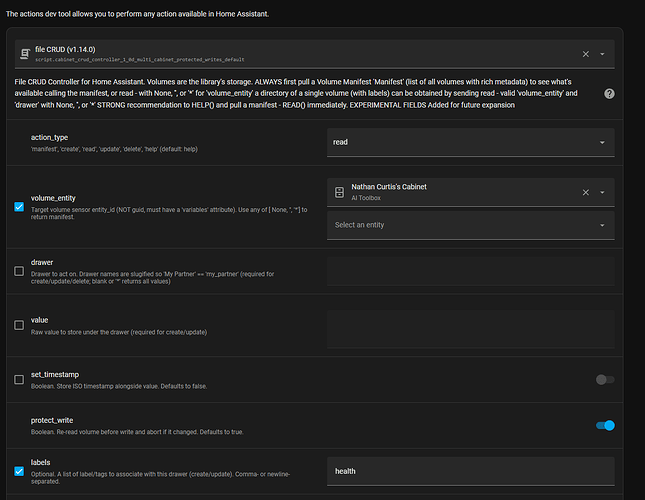Screen dimensions: 645x500
Task: Click the labels input containing health
Action: coord(470,470)
